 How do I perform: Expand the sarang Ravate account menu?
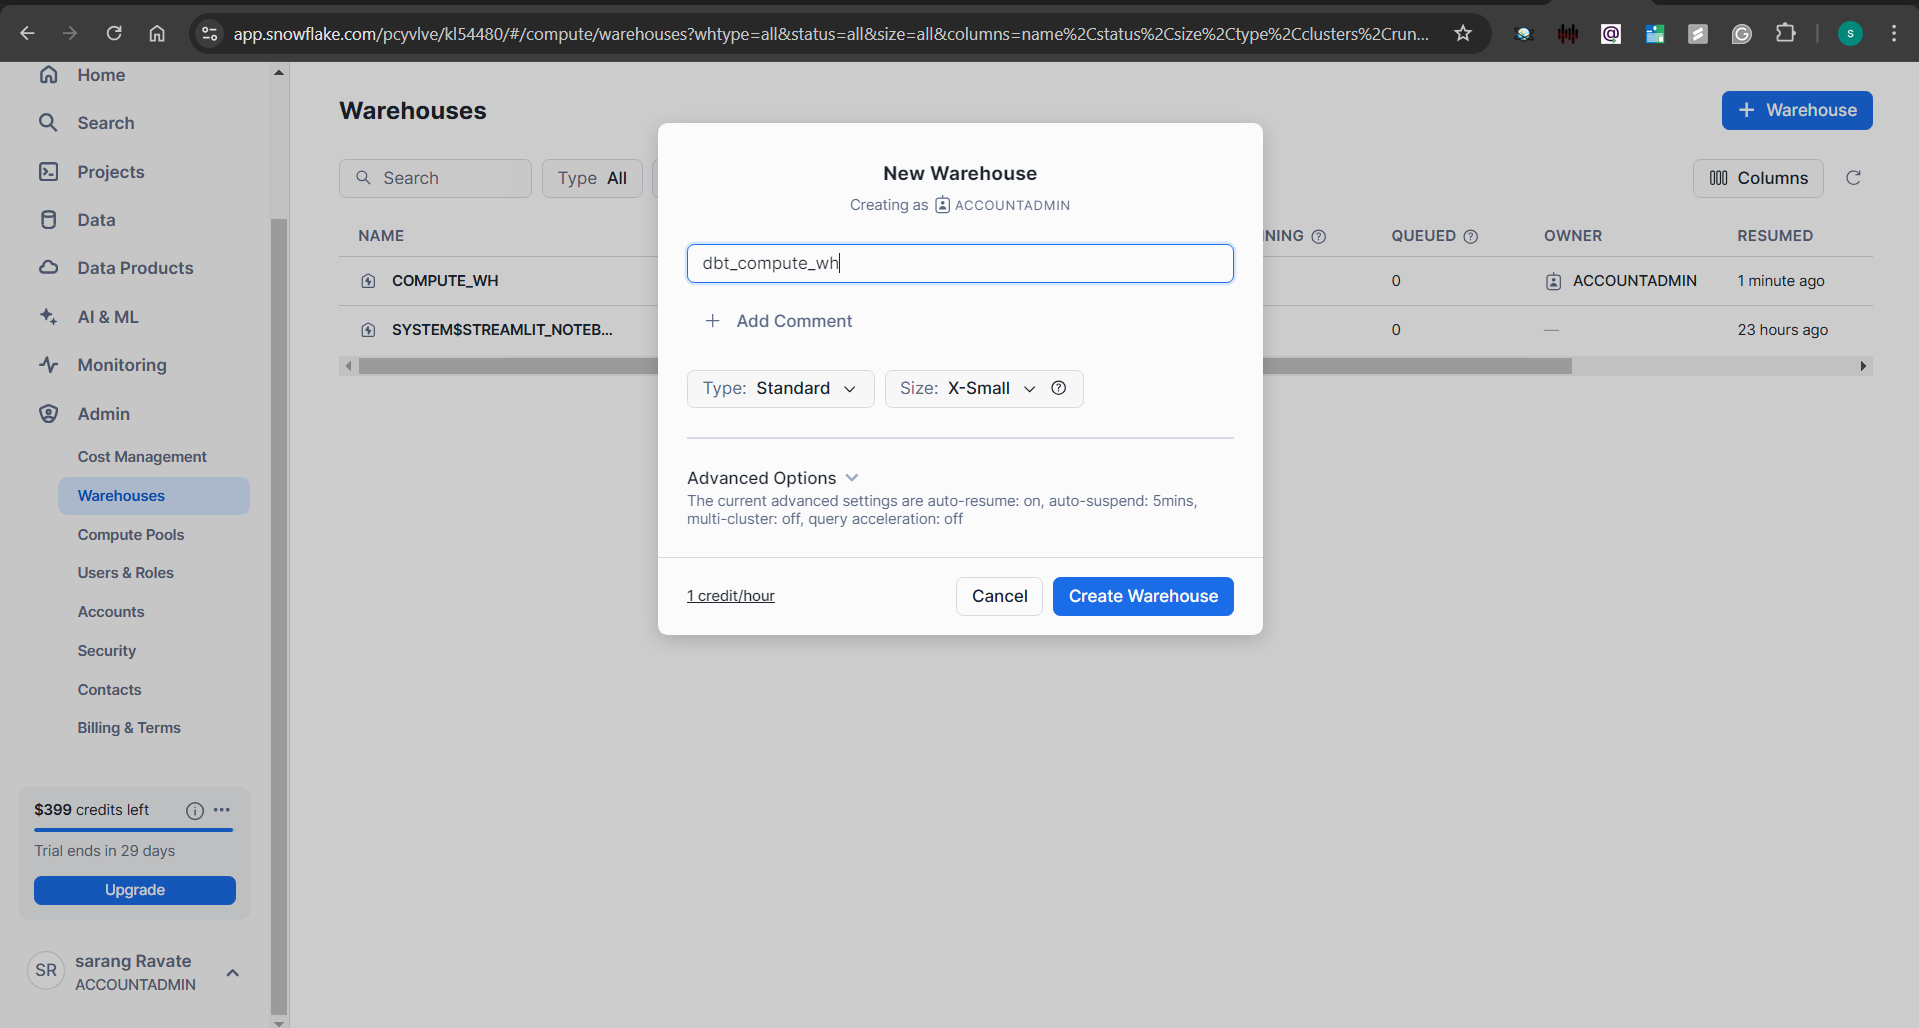233,973
